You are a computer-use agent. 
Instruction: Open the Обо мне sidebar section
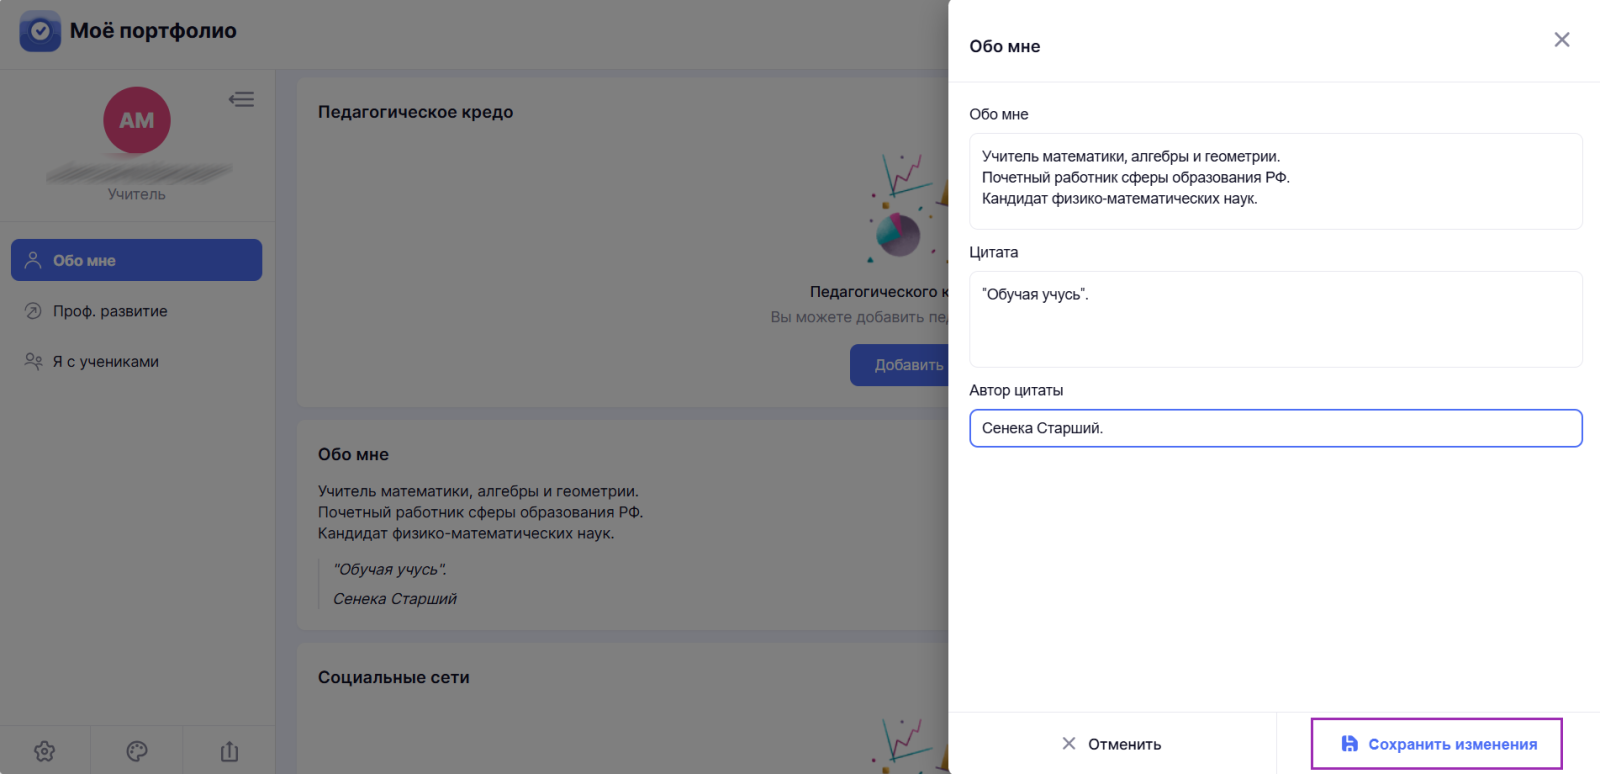click(136, 260)
